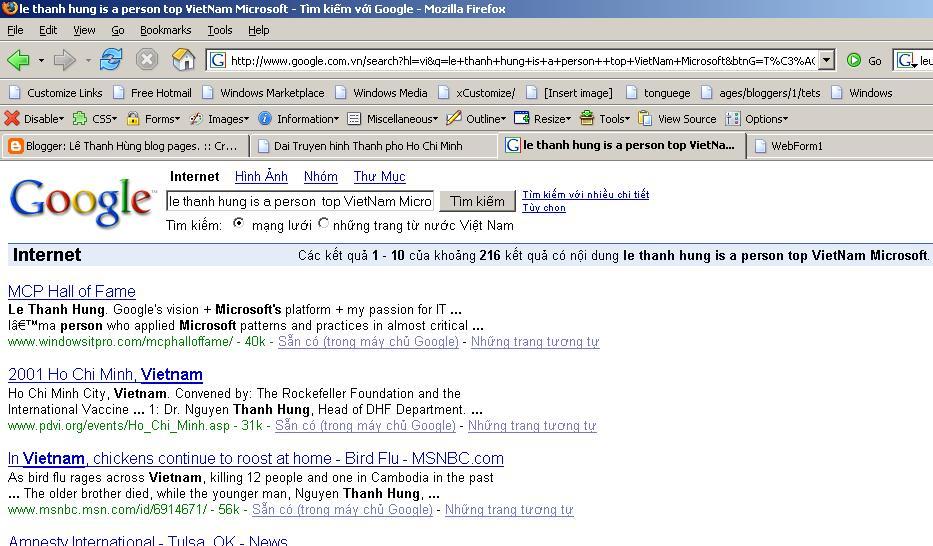The width and height of the screenshot is (933, 546).
Task: Expand the Information dropdown menu
Action: pyautogui.click(x=336, y=119)
